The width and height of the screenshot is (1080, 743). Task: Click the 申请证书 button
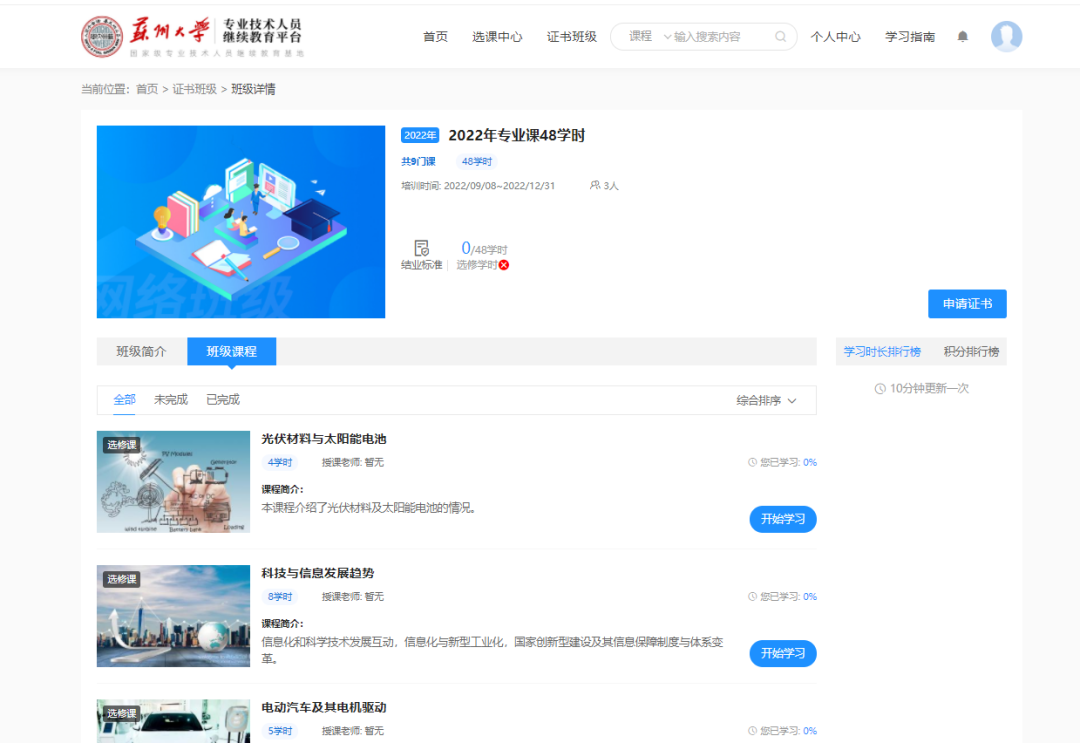click(967, 303)
